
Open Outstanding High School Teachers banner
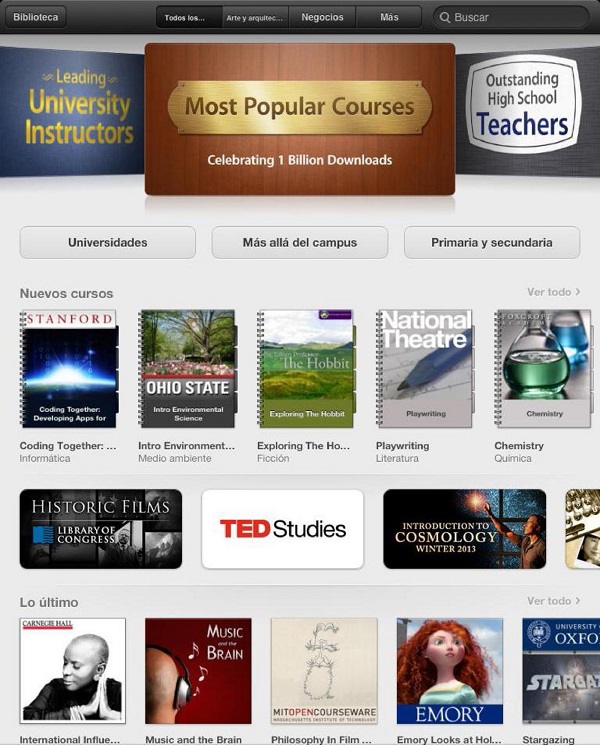527,112
